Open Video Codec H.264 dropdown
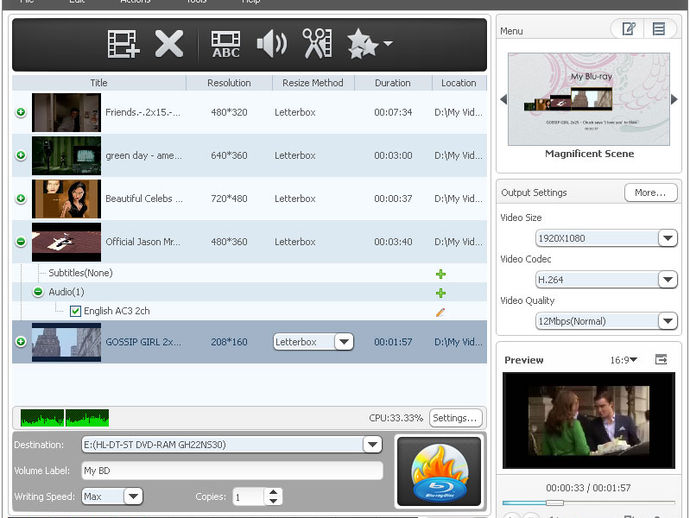The width and height of the screenshot is (690, 518). point(668,279)
